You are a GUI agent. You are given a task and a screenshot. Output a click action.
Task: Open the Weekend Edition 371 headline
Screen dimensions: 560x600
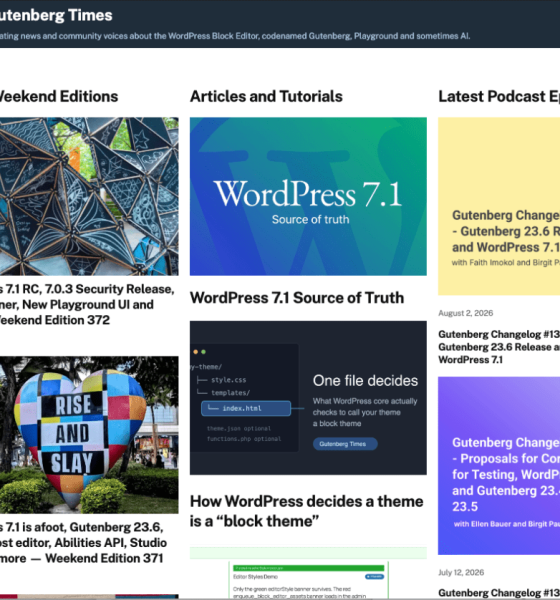click(83, 543)
